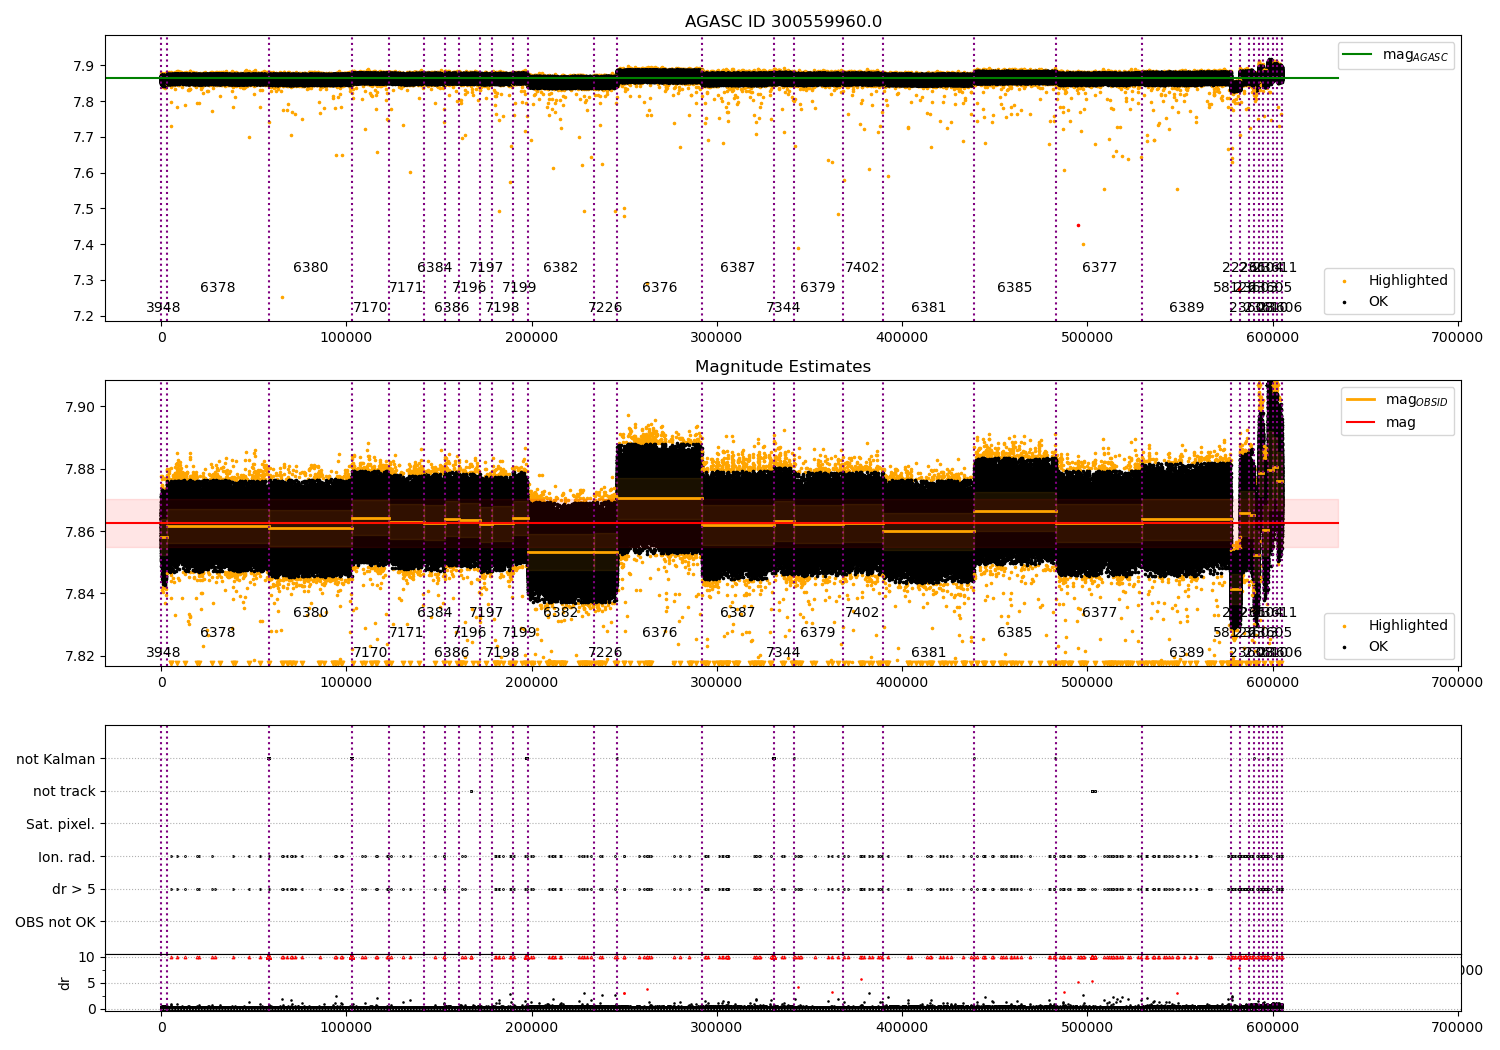Click obsid label '6378' in top plot
The image size is (1500, 1050).
point(217,287)
